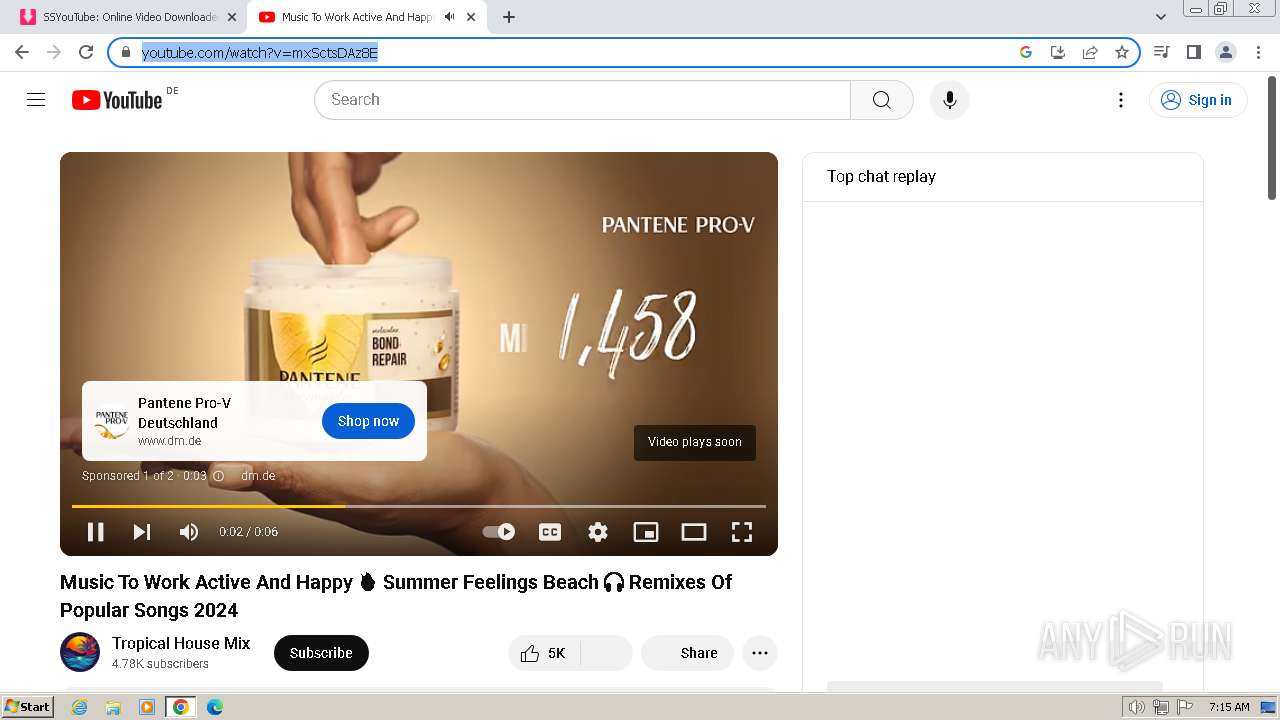Toggle the browser side panel

click(1193, 52)
